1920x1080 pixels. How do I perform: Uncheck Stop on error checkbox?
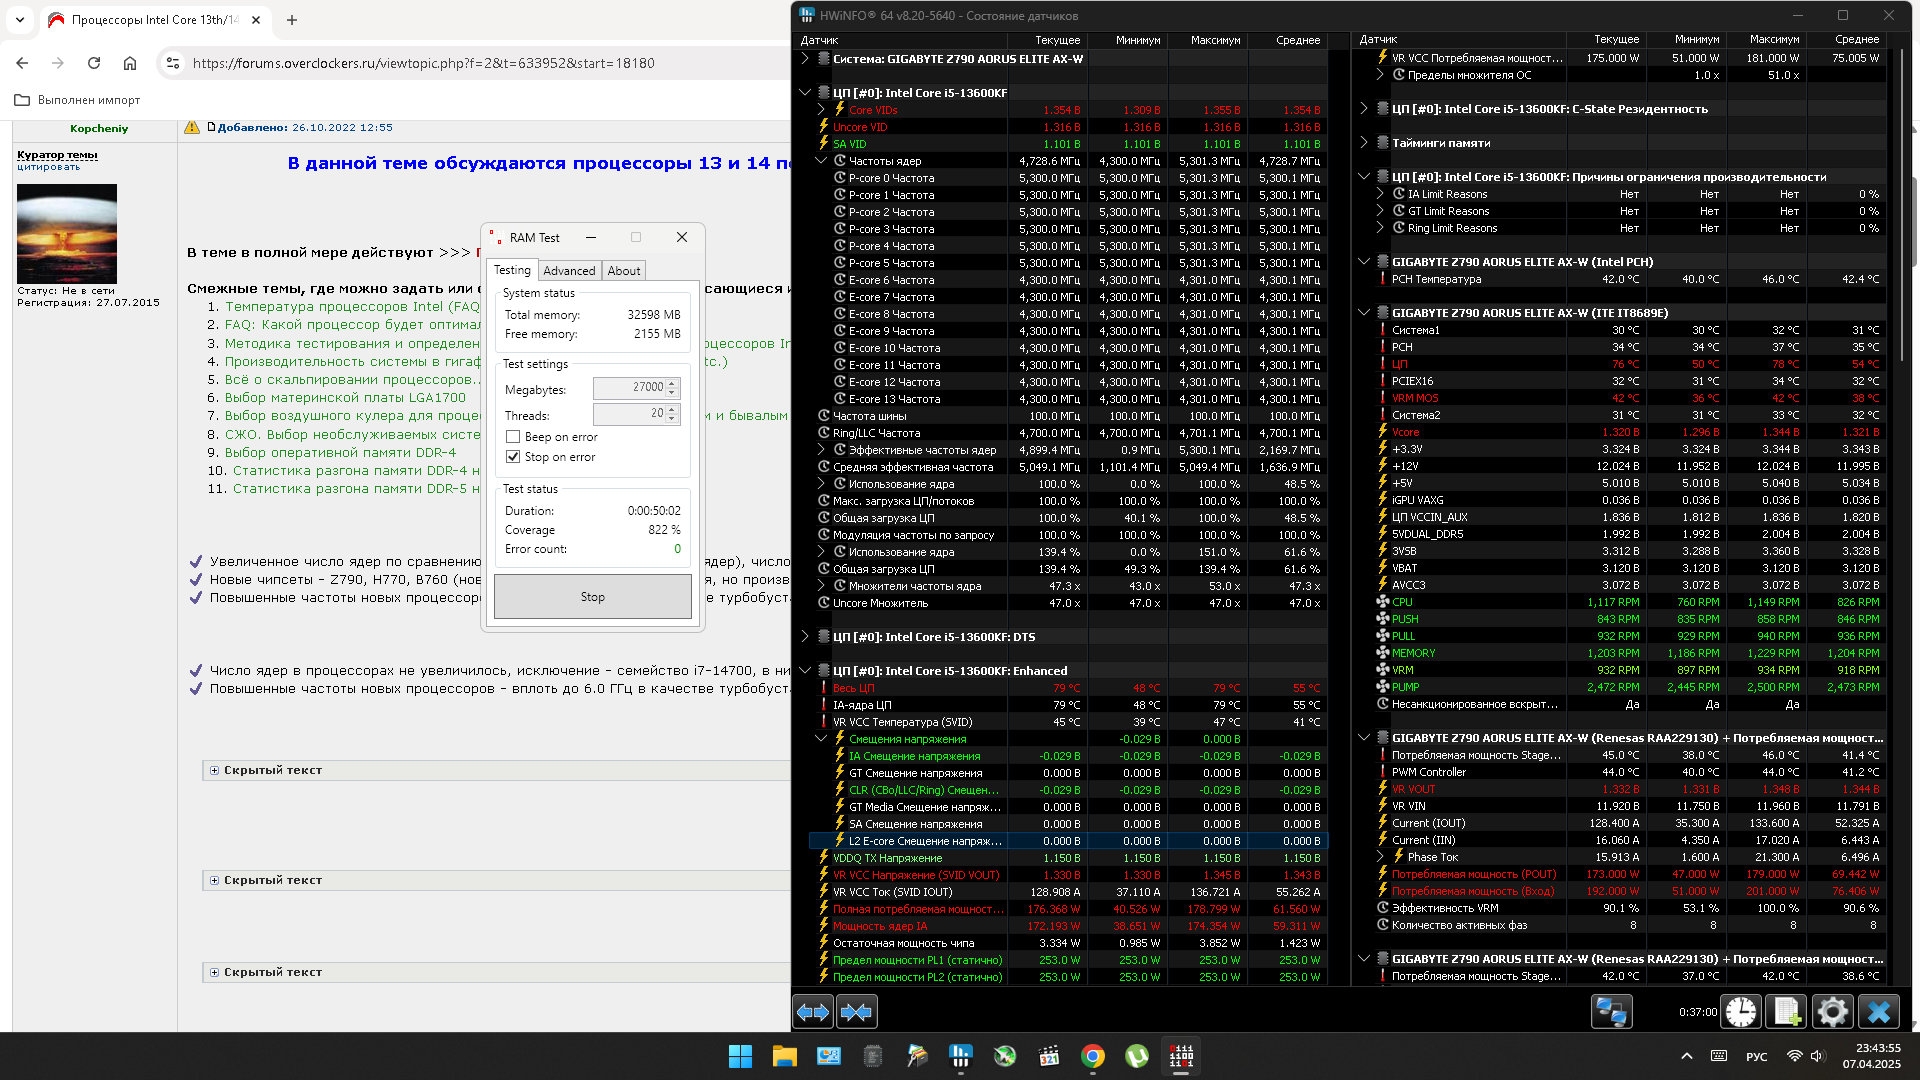[513, 457]
